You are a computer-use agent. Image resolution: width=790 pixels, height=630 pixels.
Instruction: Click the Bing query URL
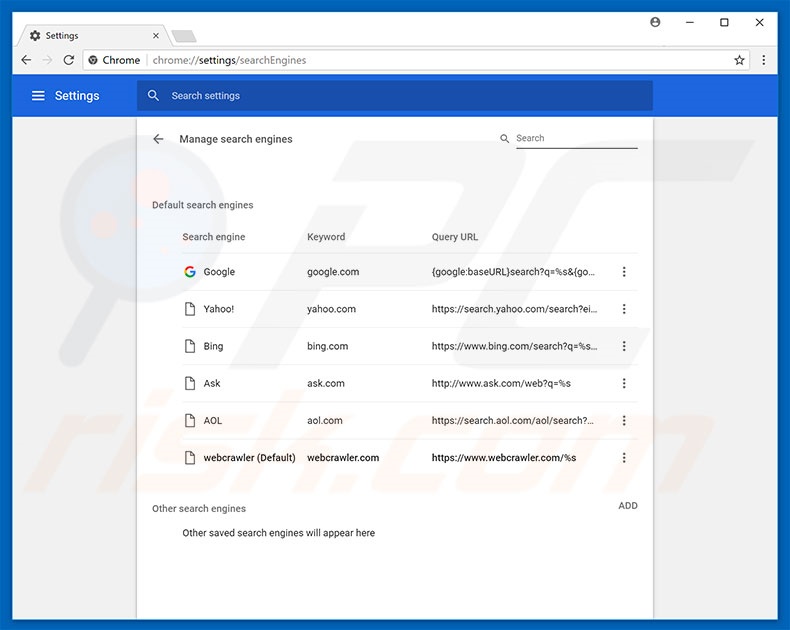tap(514, 346)
